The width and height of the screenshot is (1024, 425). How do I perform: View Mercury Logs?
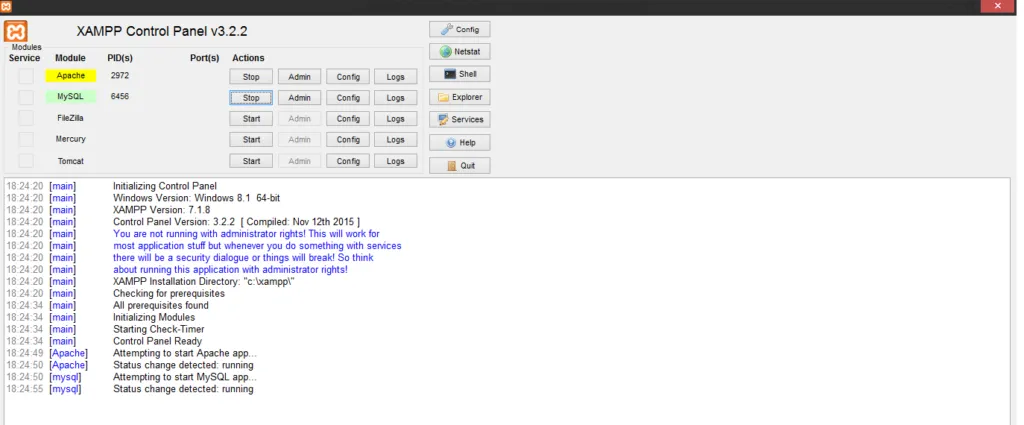[396, 140]
